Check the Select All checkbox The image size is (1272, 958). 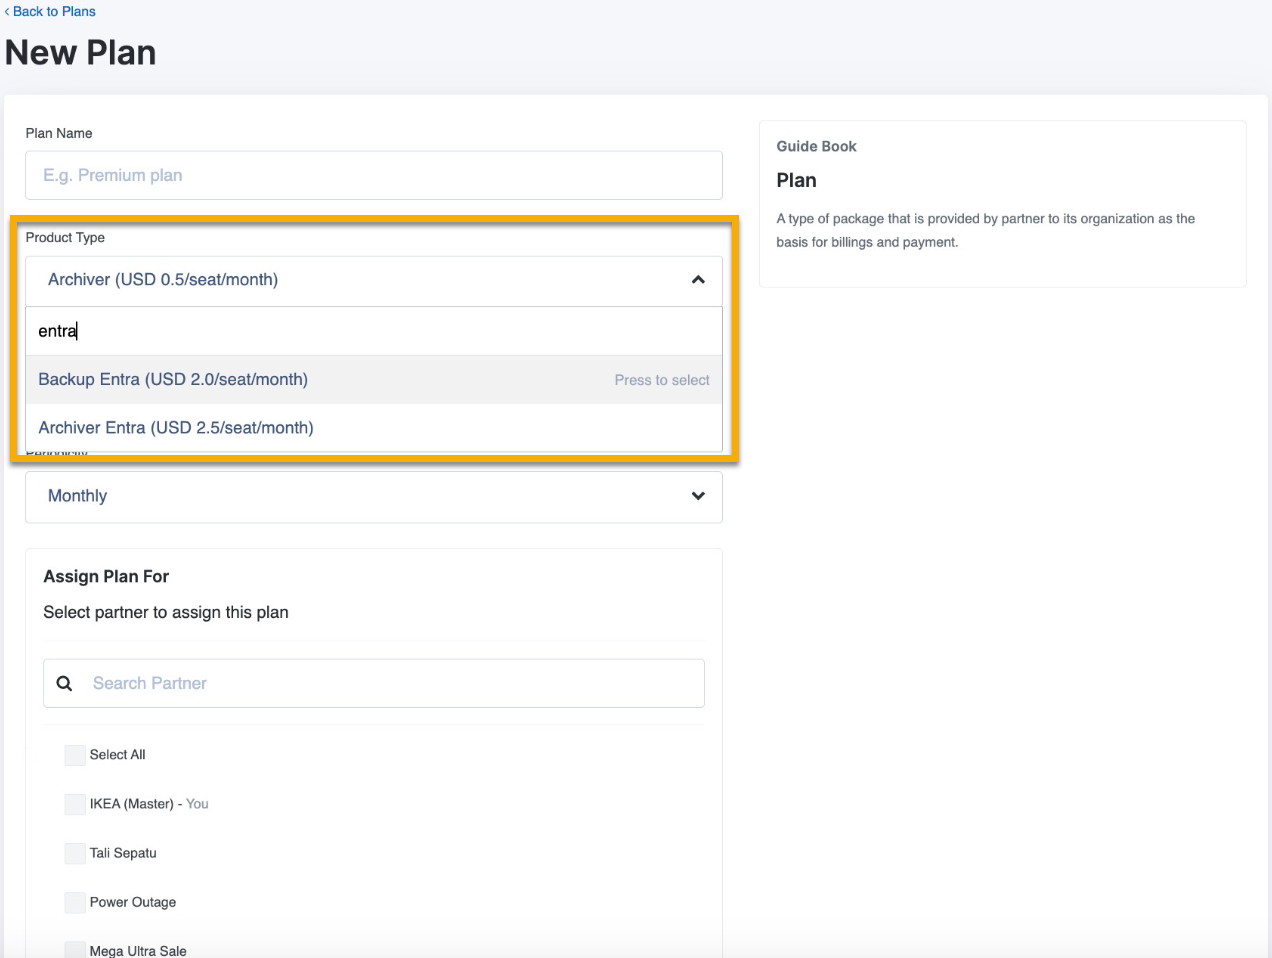[x=75, y=755]
